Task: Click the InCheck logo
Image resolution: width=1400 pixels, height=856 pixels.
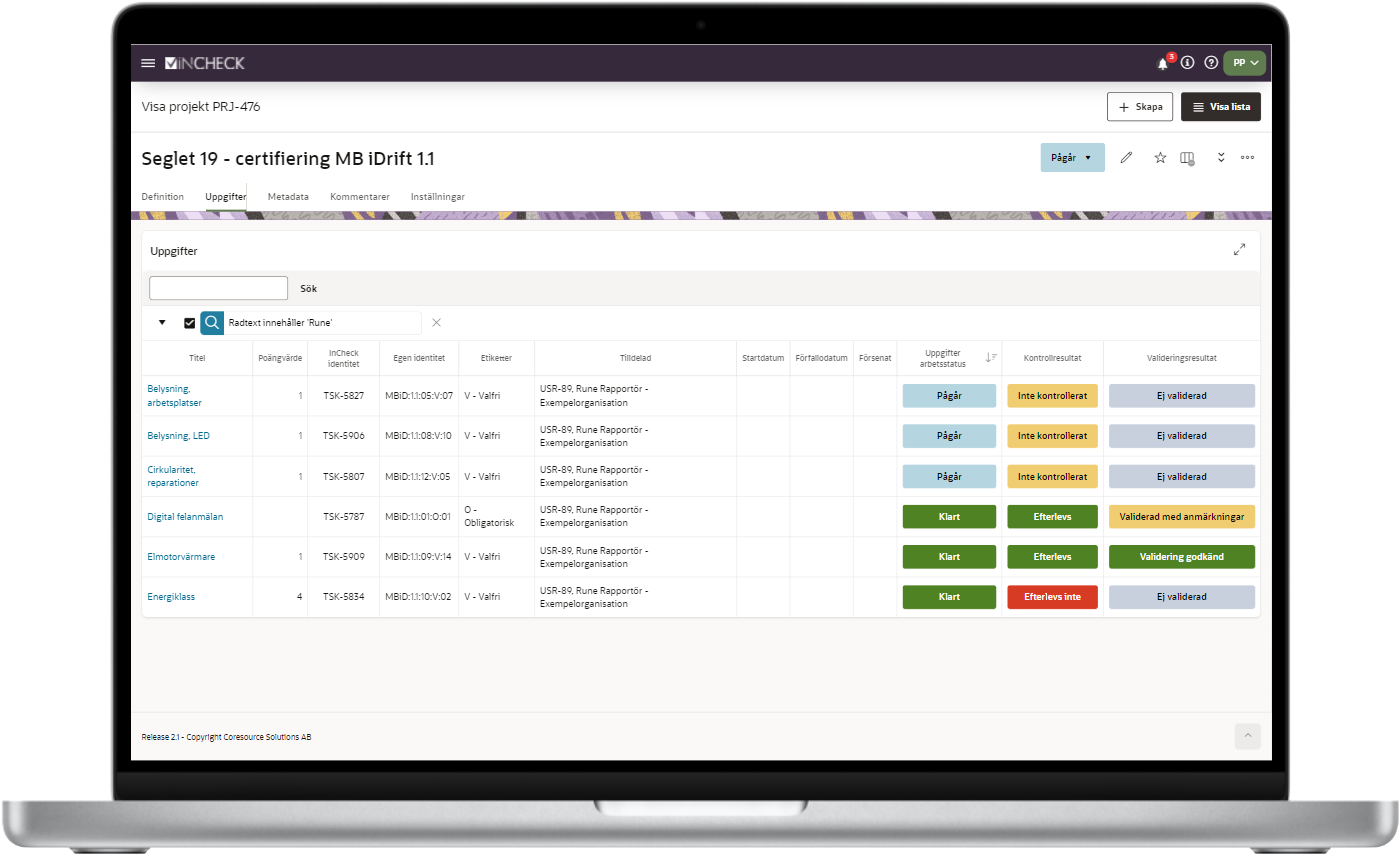Action: click(x=205, y=63)
